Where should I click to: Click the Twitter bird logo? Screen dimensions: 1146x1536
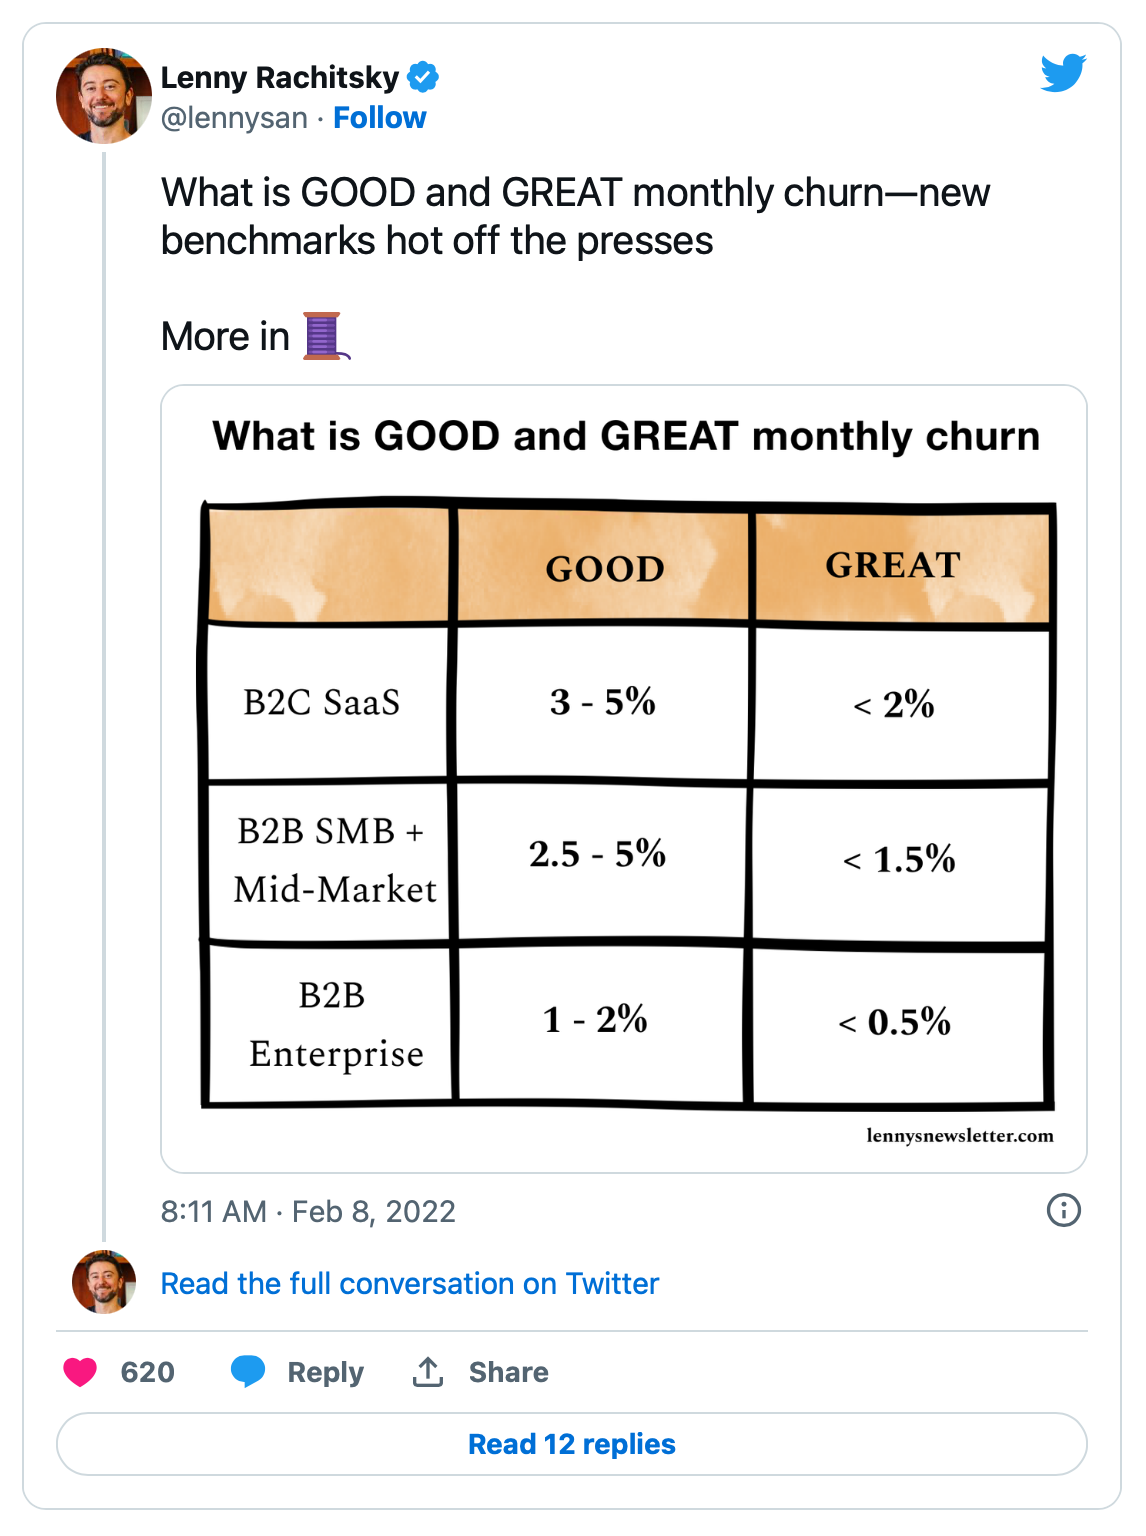(x=1062, y=73)
